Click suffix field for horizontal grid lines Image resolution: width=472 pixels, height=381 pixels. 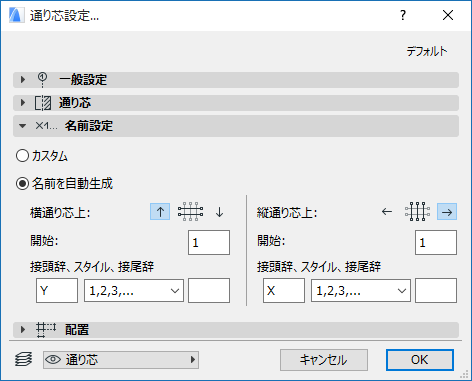(209, 291)
